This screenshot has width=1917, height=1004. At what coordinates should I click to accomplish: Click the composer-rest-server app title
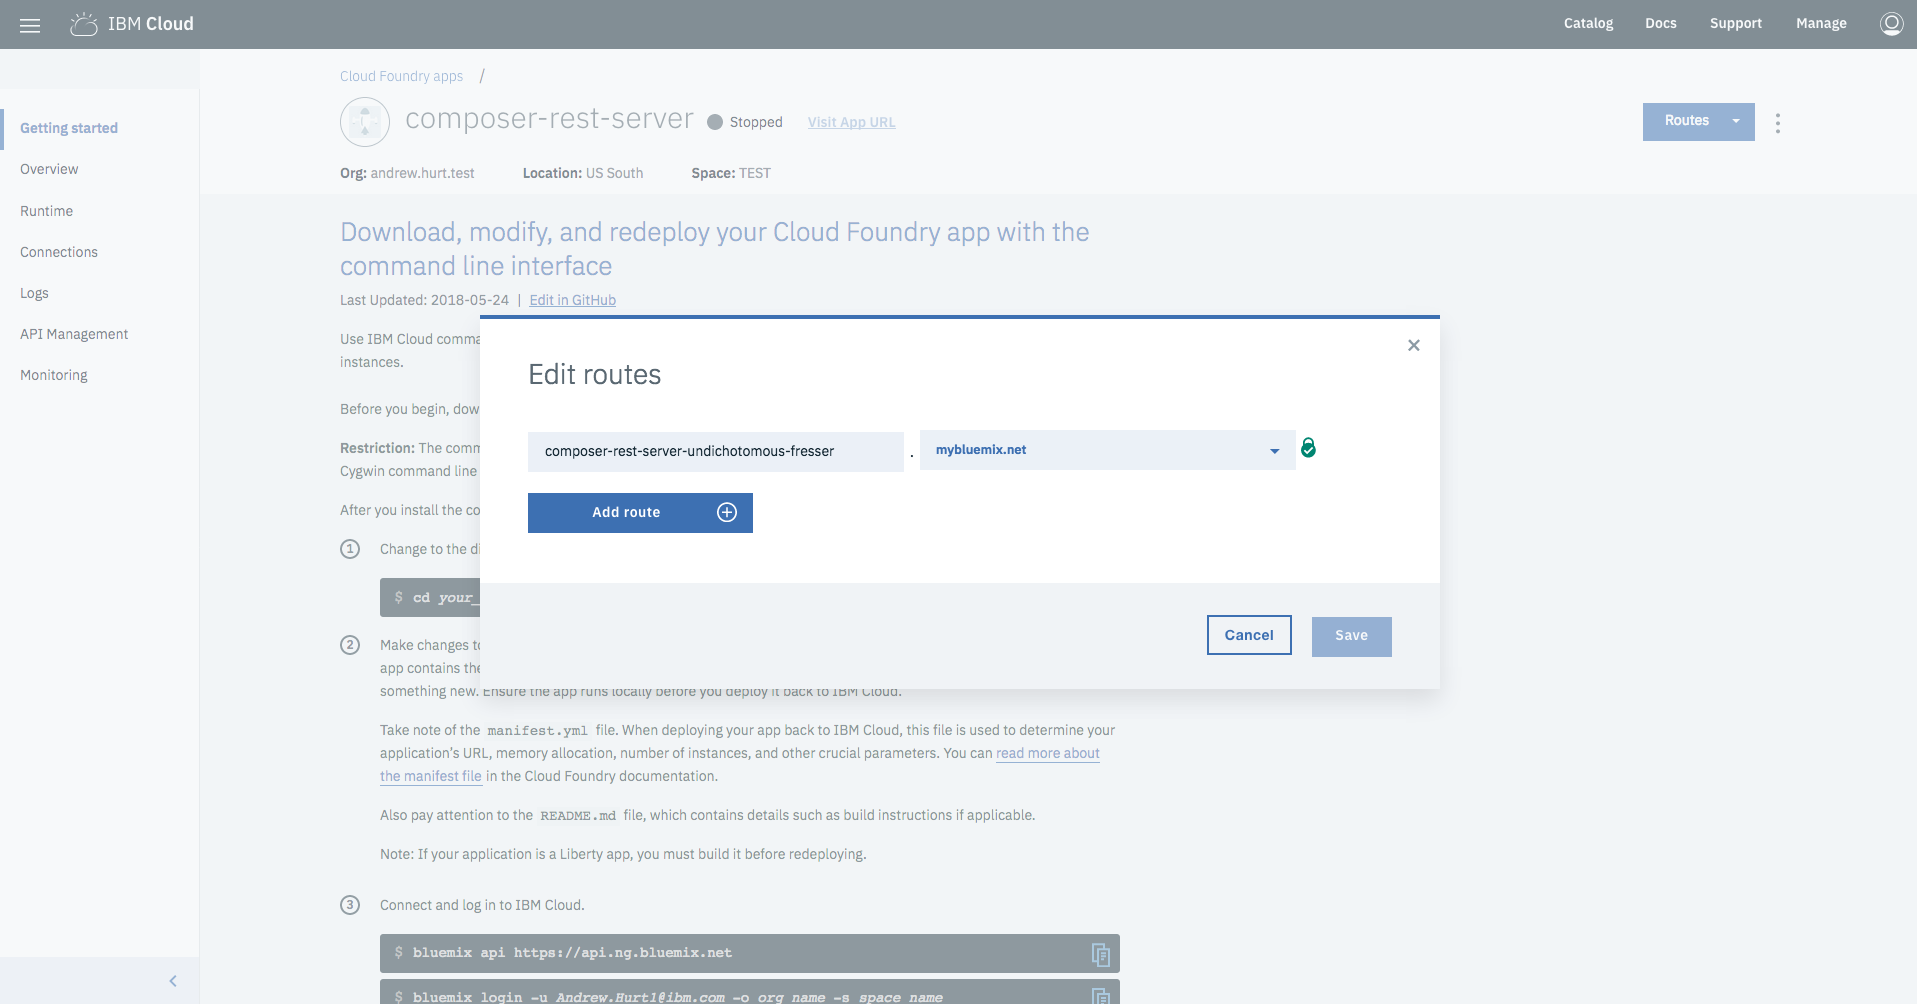point(549,119)
